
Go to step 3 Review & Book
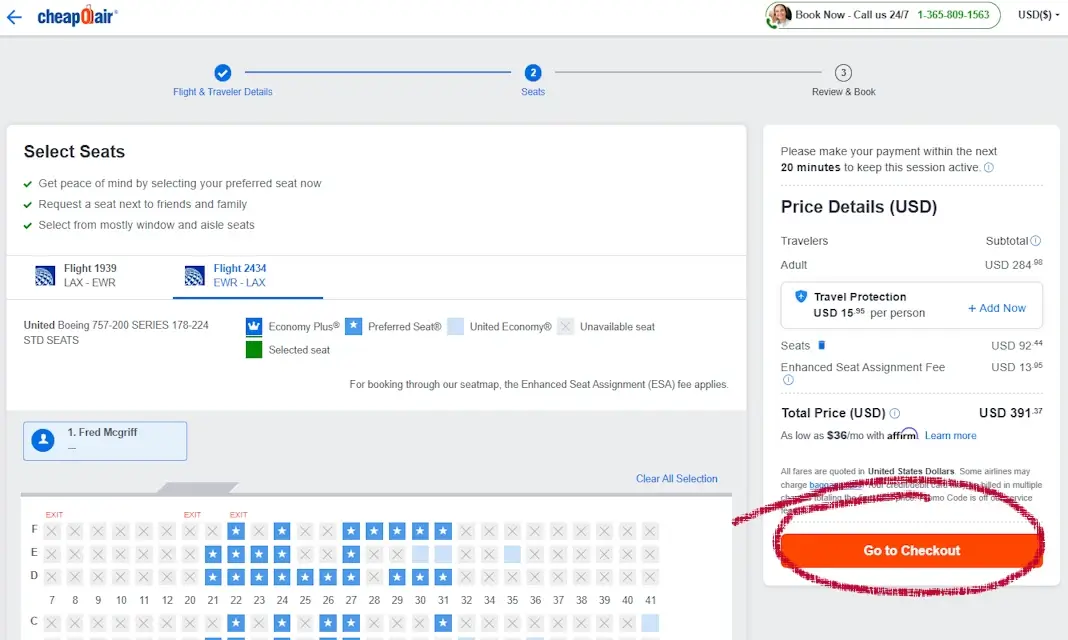pos(843,80)
